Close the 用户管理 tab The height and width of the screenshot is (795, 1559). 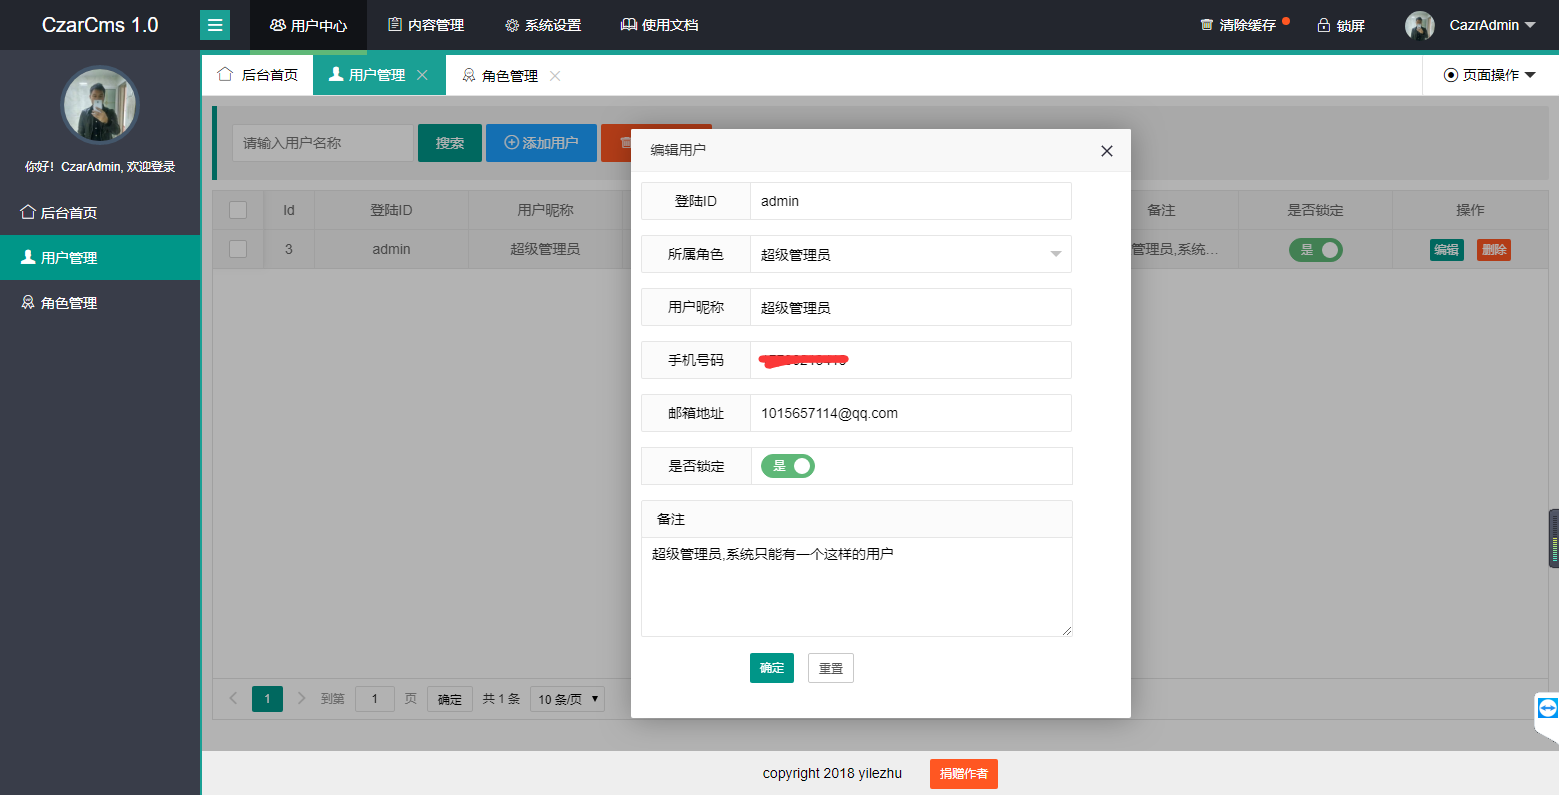click(x=422, y=75)
